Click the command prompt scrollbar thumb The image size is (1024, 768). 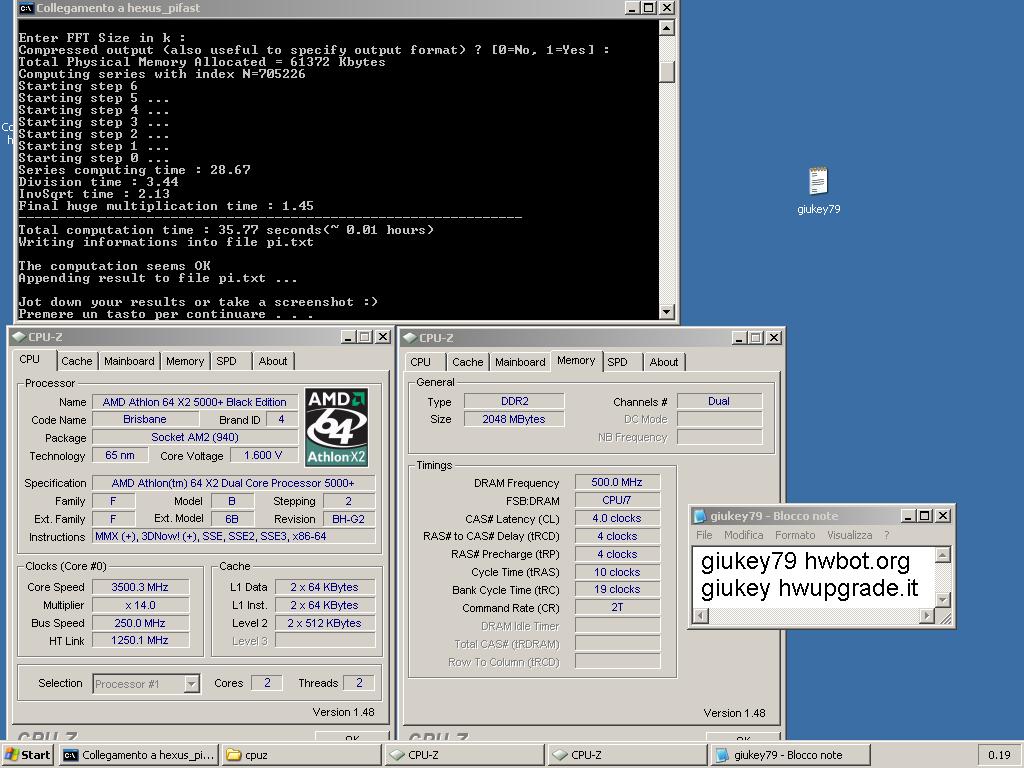666,72
